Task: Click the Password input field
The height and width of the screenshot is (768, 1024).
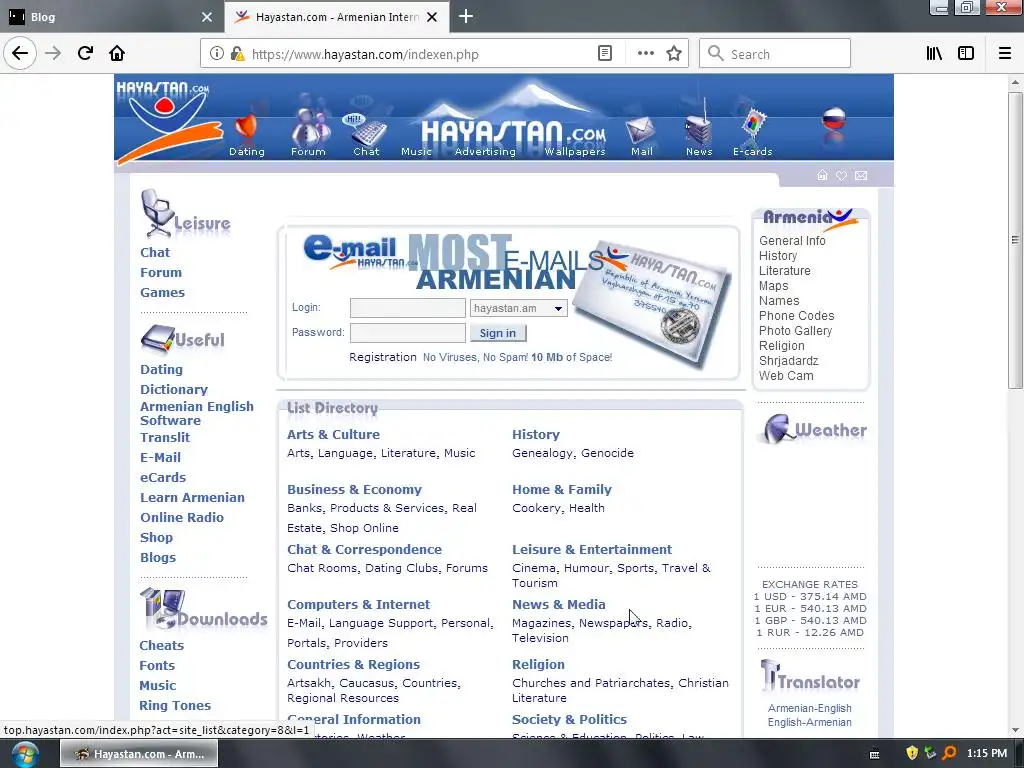Action: coord(408,333)
